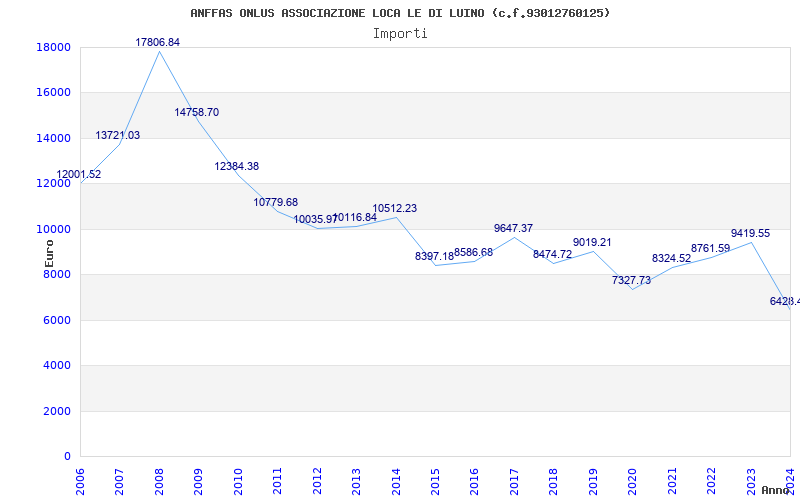Select data label 13721.03
The width and height of the screenshot is (800, 500).
click(x=117, y=135)
